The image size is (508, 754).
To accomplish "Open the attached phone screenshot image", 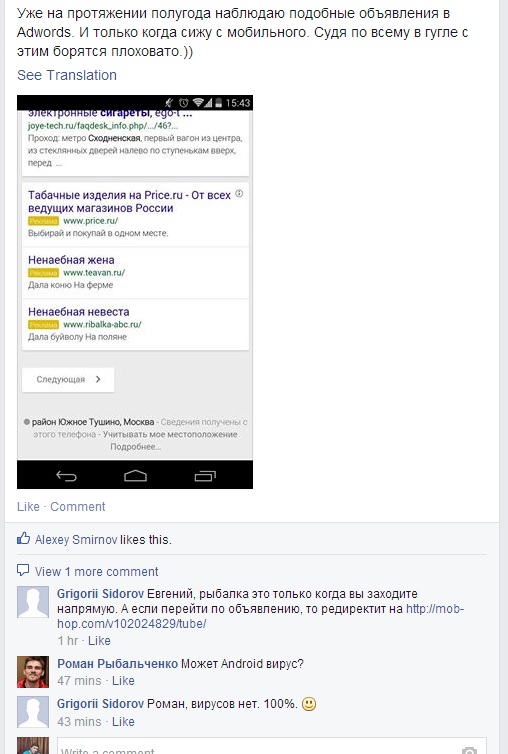I will 135,292.
